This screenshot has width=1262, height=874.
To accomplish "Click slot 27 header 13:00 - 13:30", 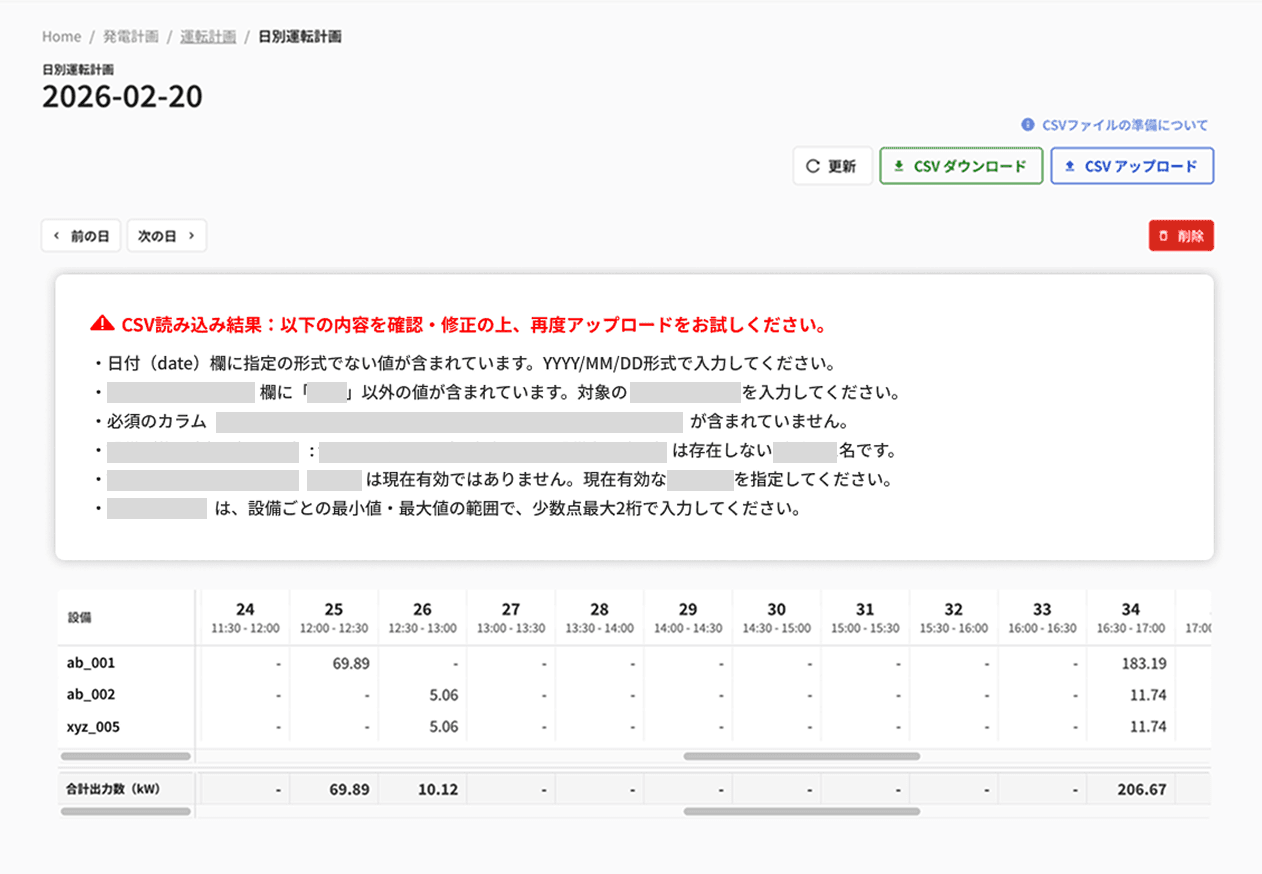I will [511, 617].
